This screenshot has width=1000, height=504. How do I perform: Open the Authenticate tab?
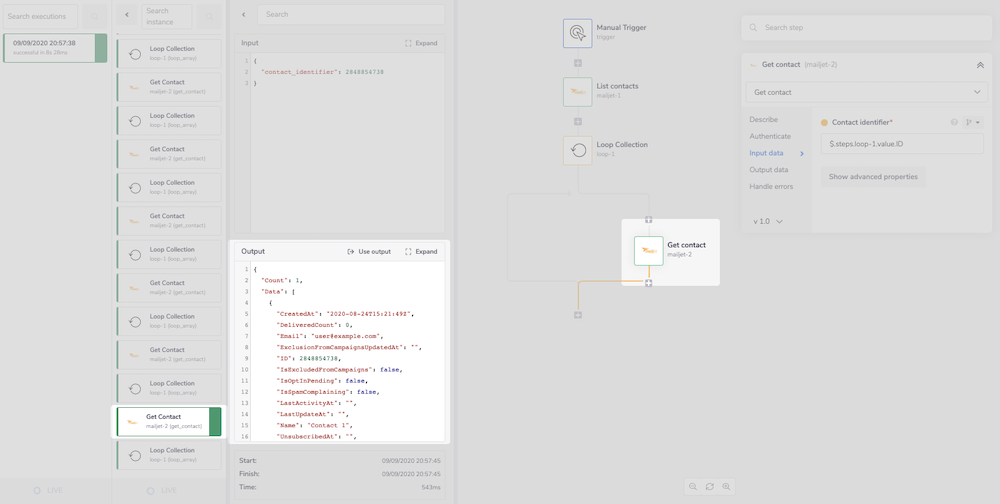770,136
